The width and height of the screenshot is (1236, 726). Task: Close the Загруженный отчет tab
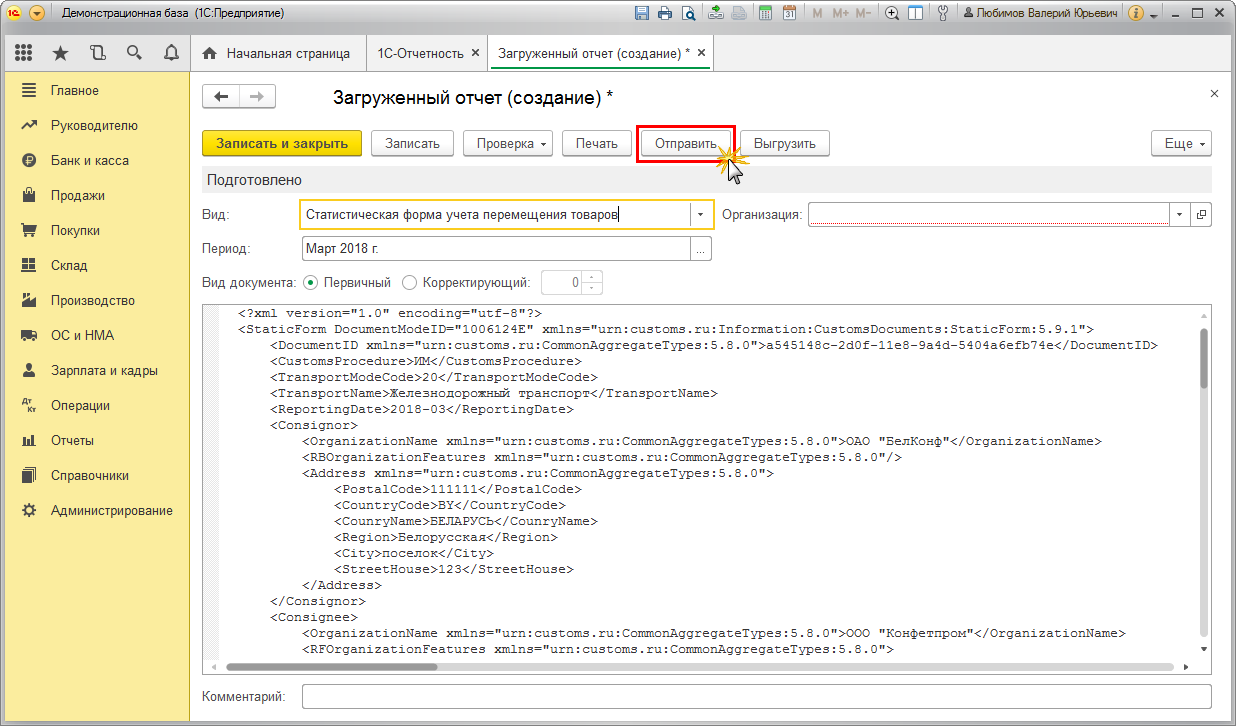pyautogui.click(x=702, y=52)
